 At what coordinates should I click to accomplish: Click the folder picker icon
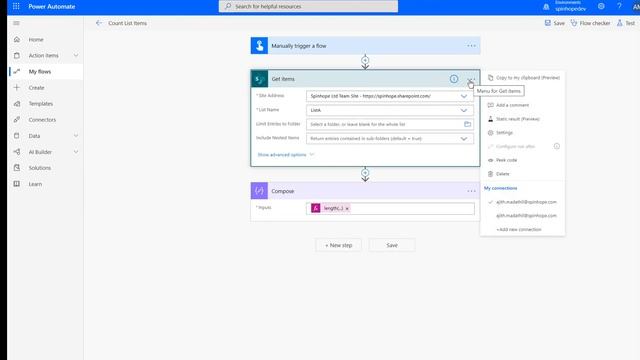(467, 124)
